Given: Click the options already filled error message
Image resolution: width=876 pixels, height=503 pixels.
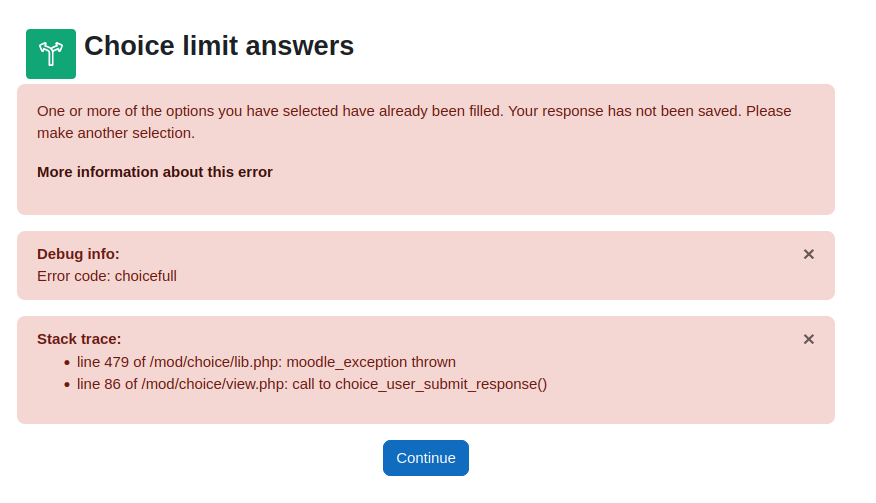Looking at the screenshot, I should point(414,122).
